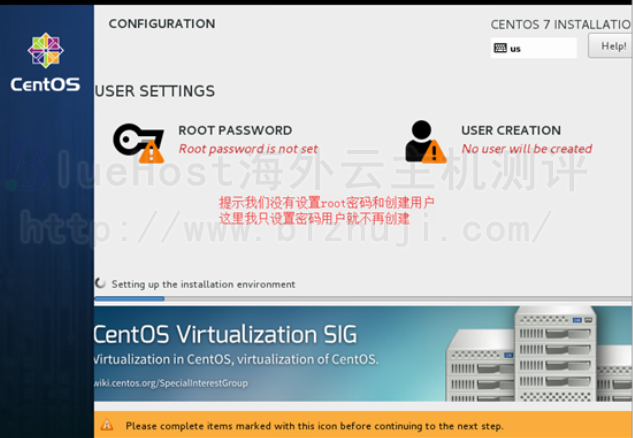Click the USER SETTINGS heading
Screen dimensions: 633x438
coord(155,91)
